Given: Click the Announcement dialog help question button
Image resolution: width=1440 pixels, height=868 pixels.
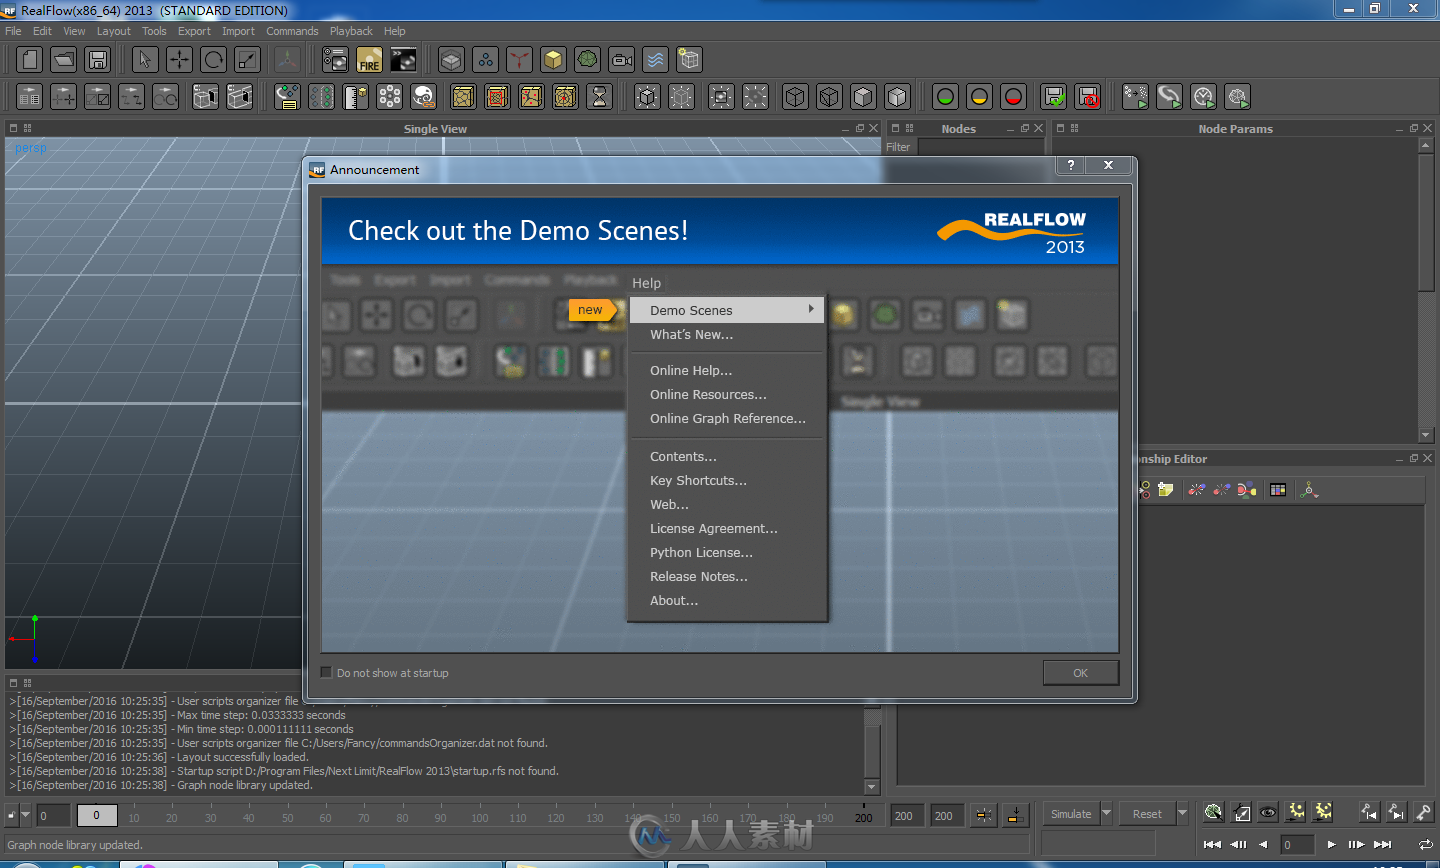Looking at the screenshot, I should (1071, 165).
